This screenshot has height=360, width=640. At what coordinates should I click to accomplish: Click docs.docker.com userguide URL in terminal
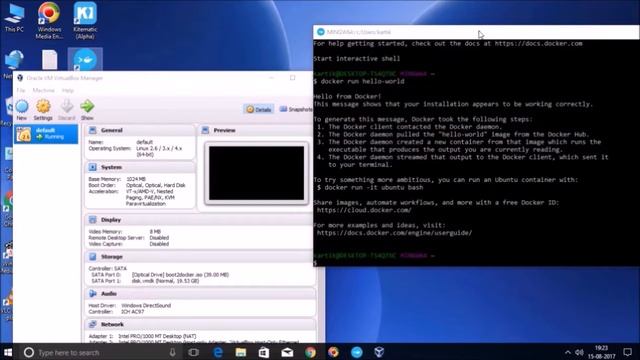point(394,233)
